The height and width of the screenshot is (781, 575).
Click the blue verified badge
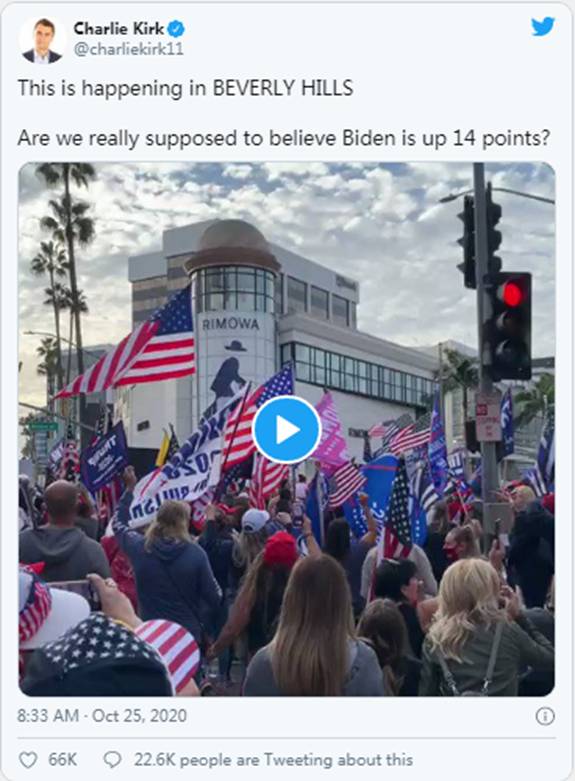175,29
